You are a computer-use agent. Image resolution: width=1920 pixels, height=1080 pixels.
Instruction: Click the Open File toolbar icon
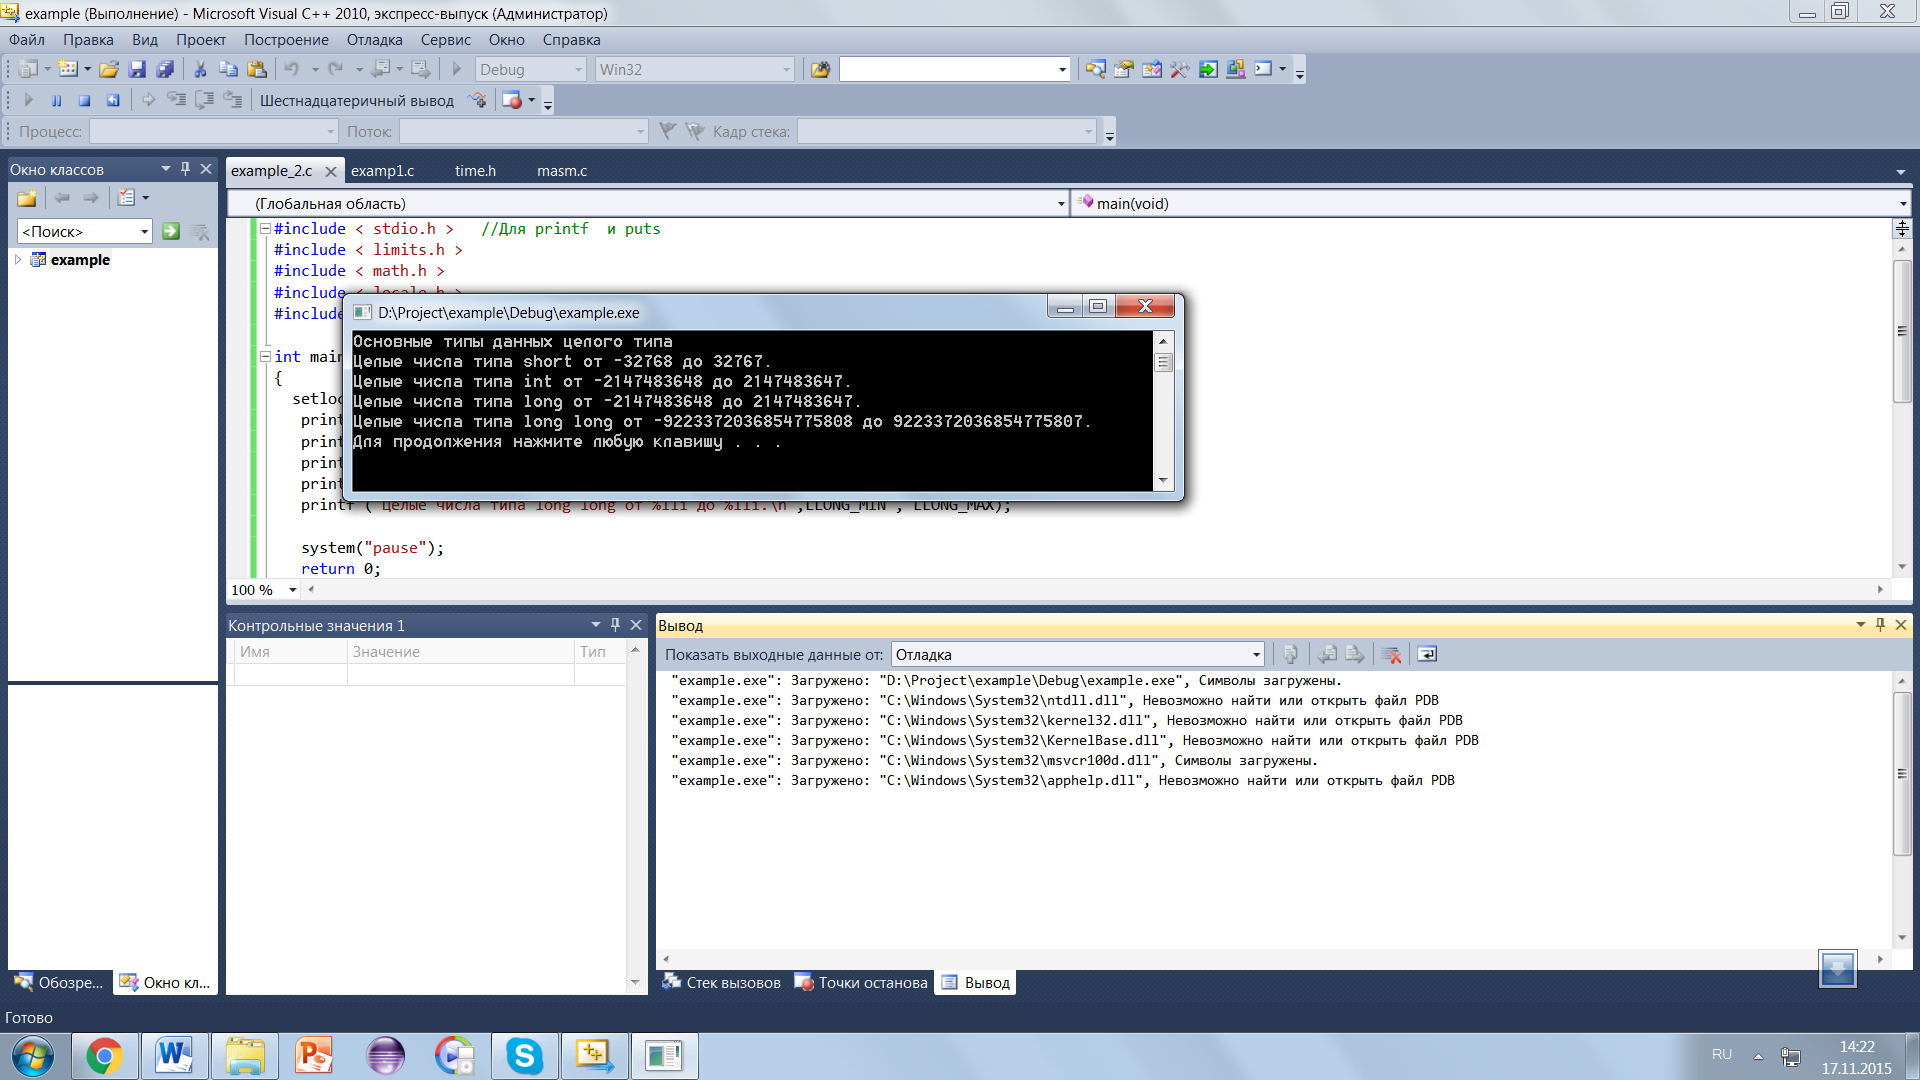(109, 69)
